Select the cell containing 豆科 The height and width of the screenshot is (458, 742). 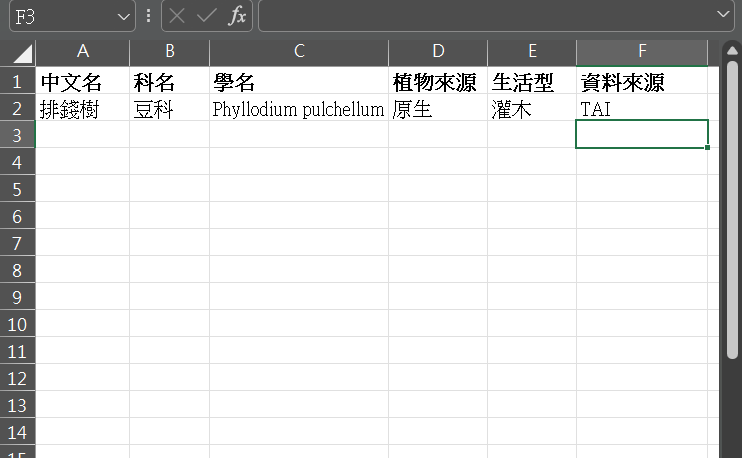point(169,110)
